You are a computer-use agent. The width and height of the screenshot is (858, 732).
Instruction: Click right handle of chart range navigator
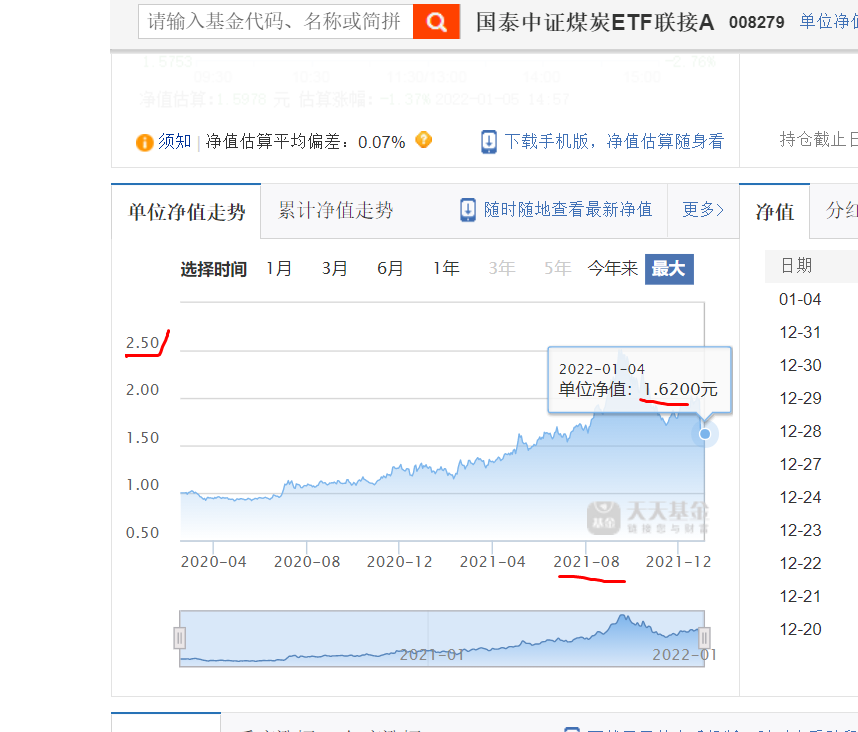[x=705, y=638]
